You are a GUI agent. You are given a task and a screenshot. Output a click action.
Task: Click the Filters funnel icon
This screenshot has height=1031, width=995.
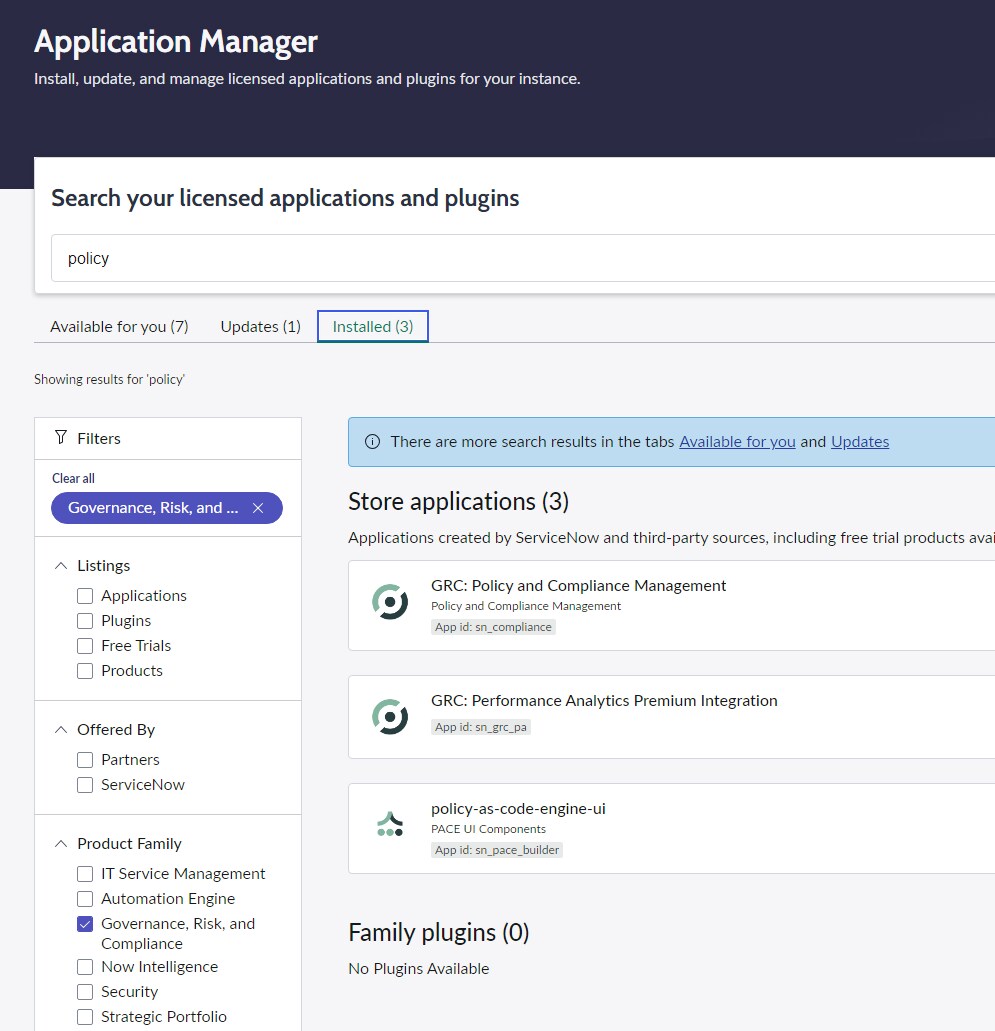[x=61, y=437]
